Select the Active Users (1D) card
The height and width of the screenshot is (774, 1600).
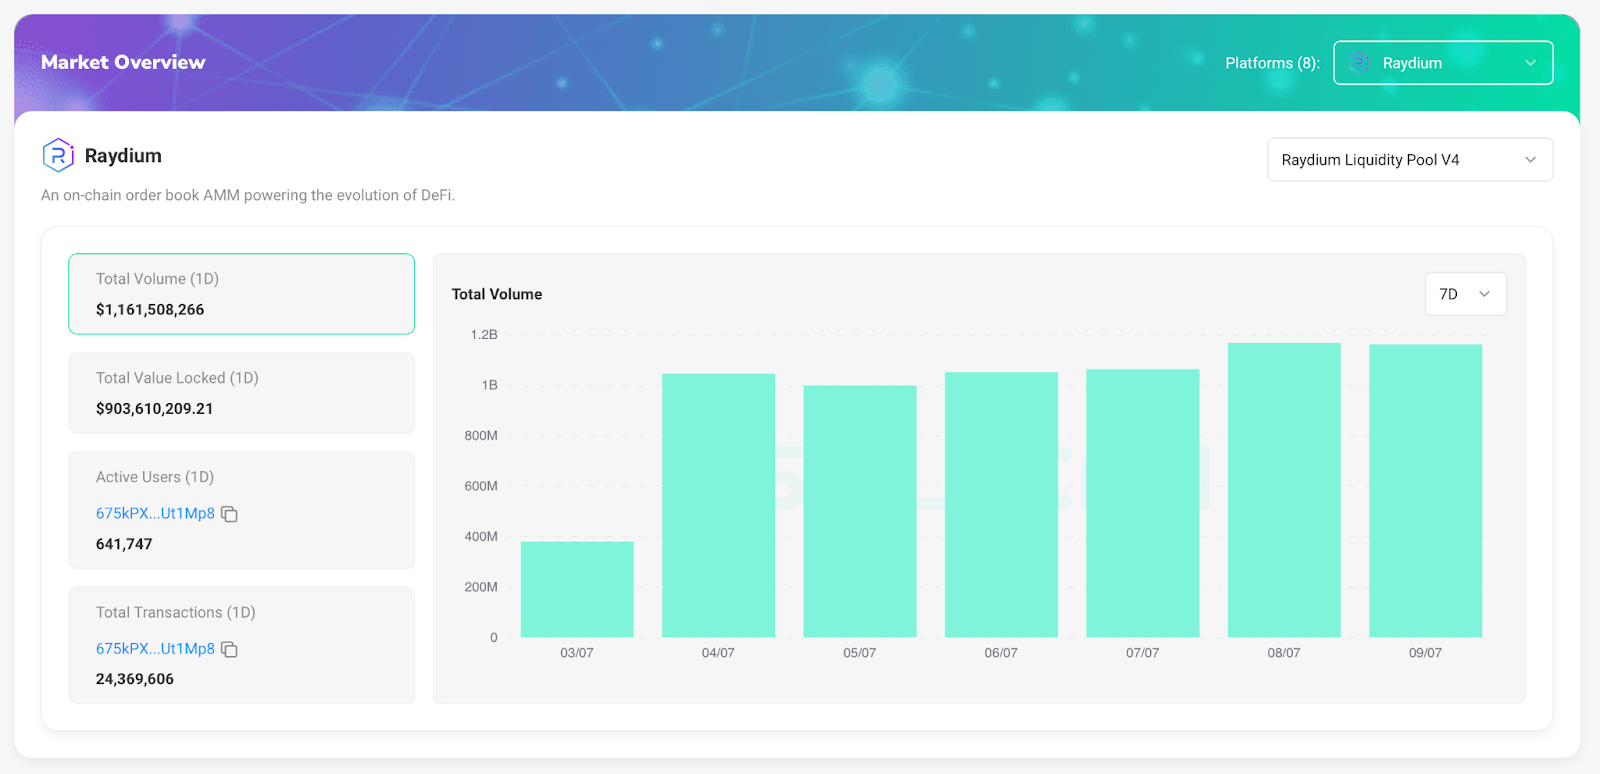coord(241,510)
